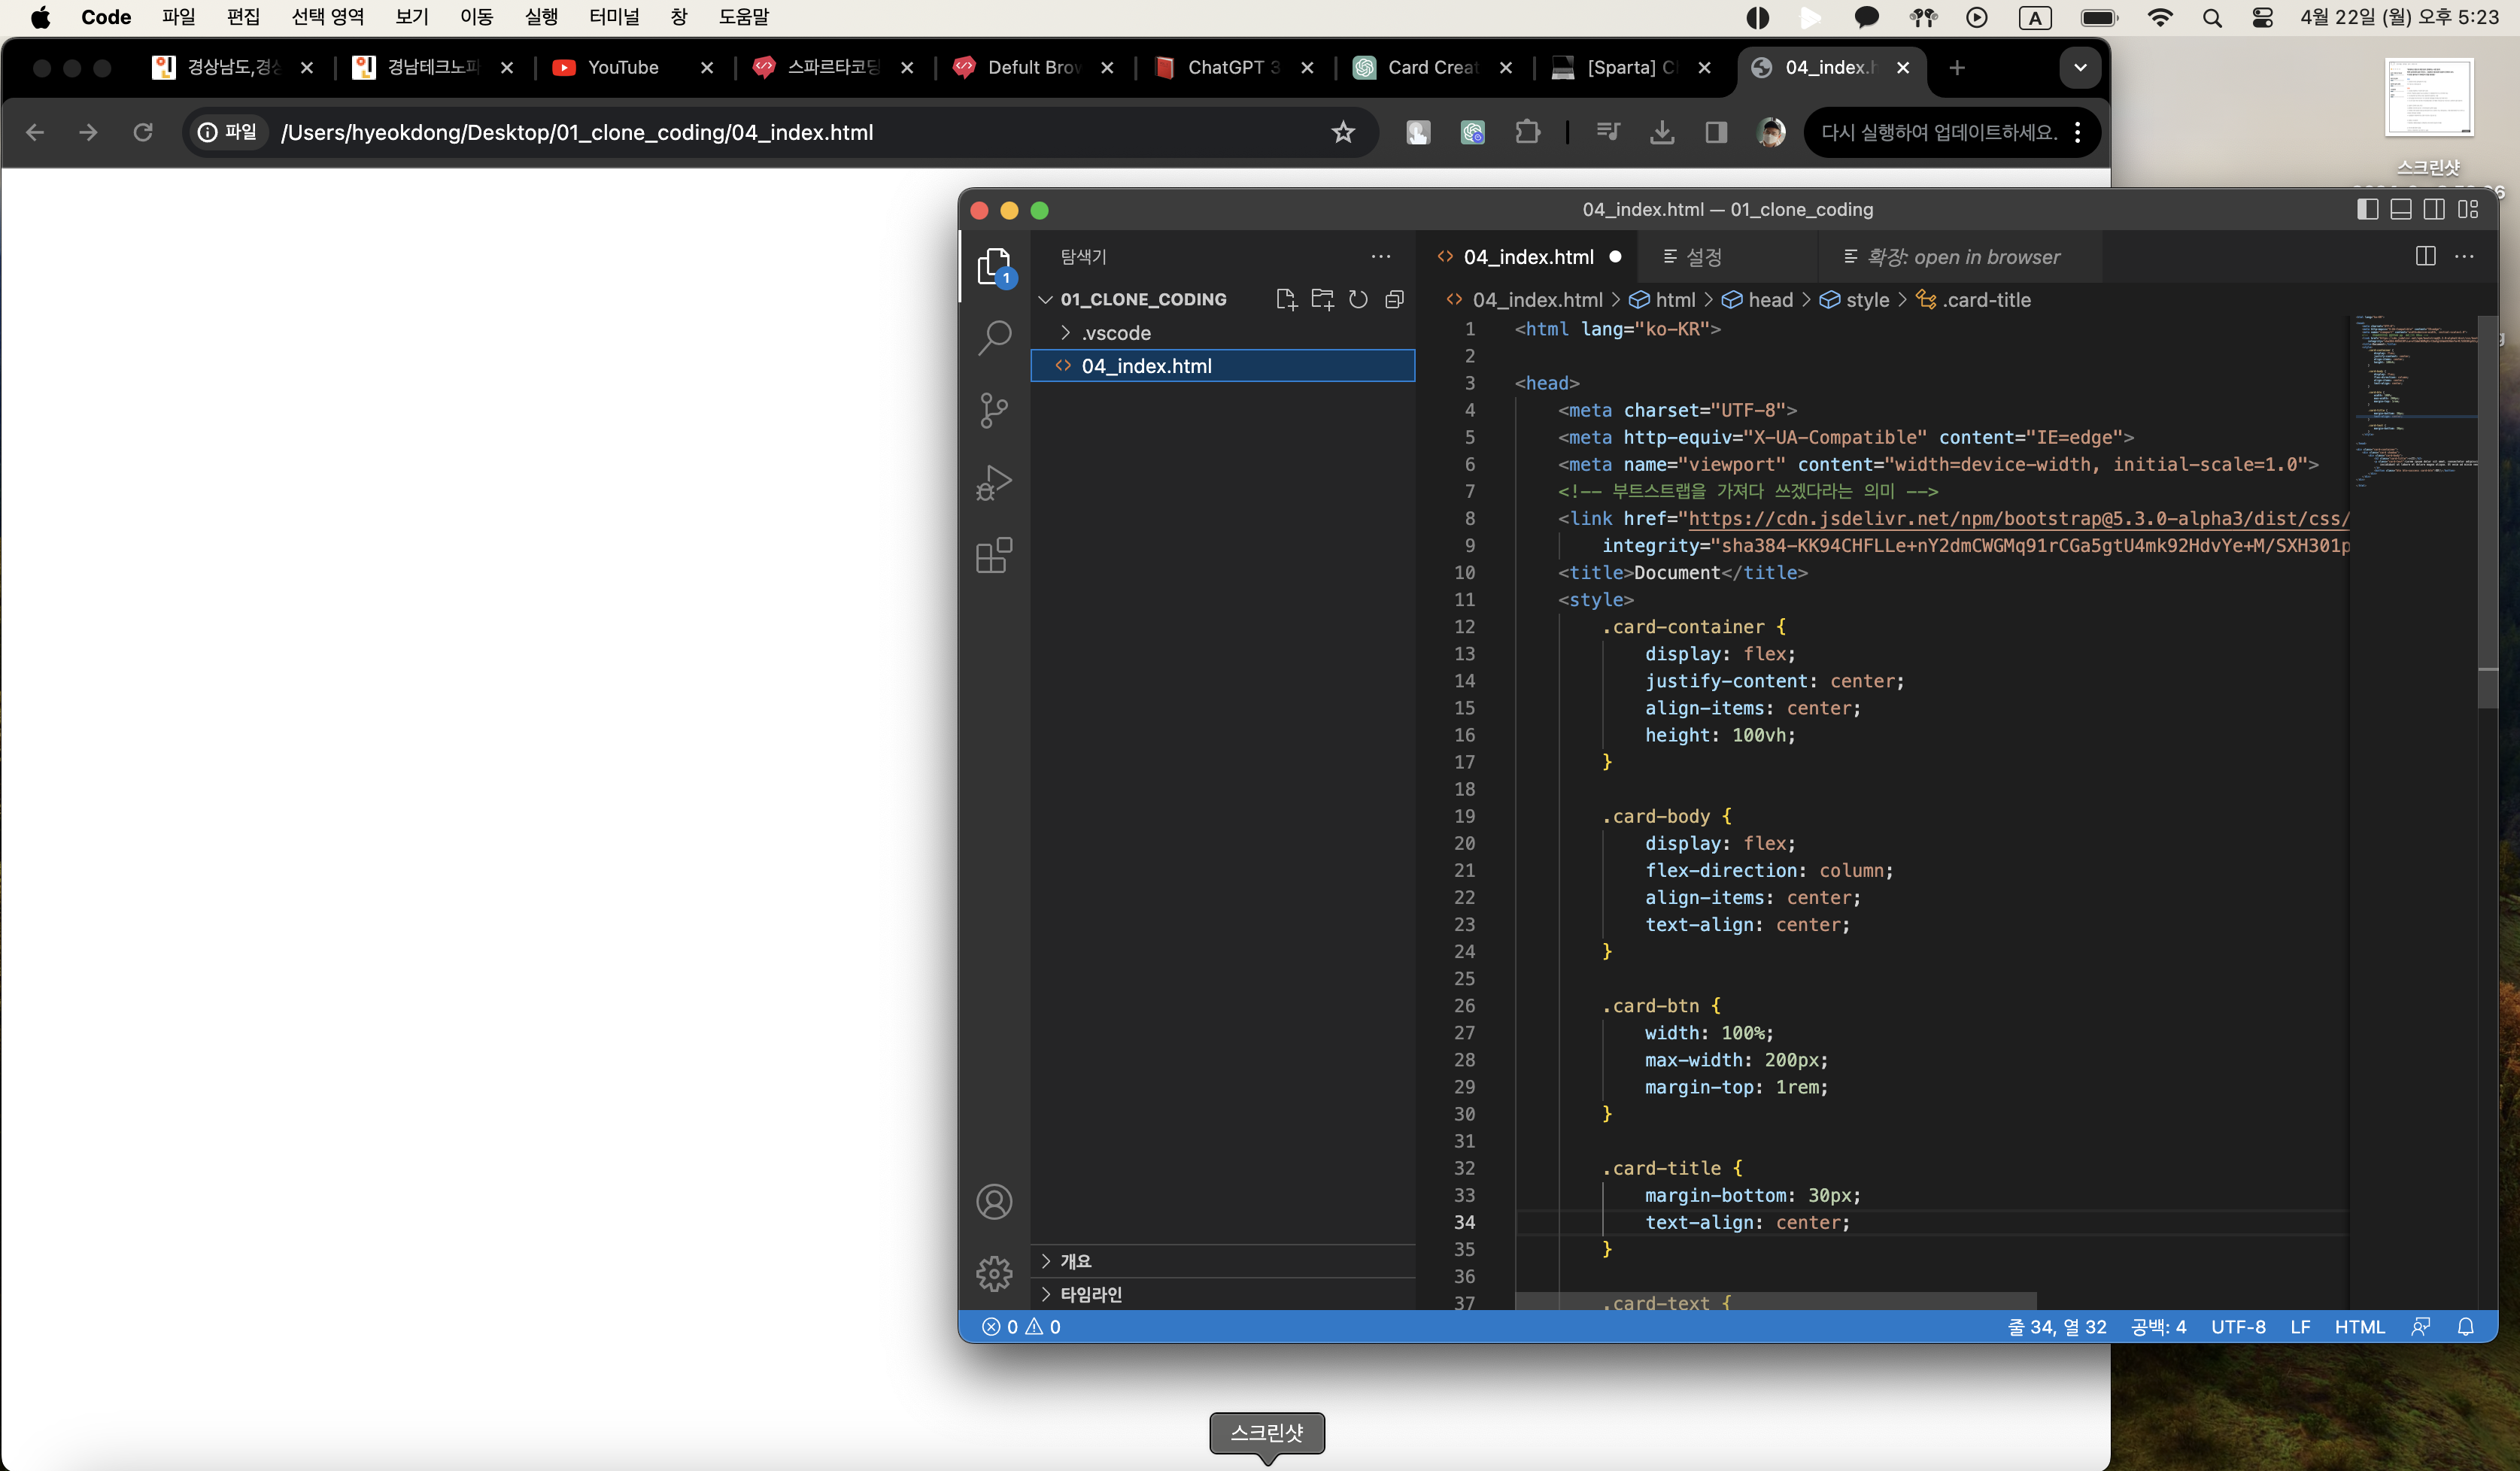2520x1471 pixels.
Task: Open Chrome tab search dropdown
Action: pos(2080,67)
